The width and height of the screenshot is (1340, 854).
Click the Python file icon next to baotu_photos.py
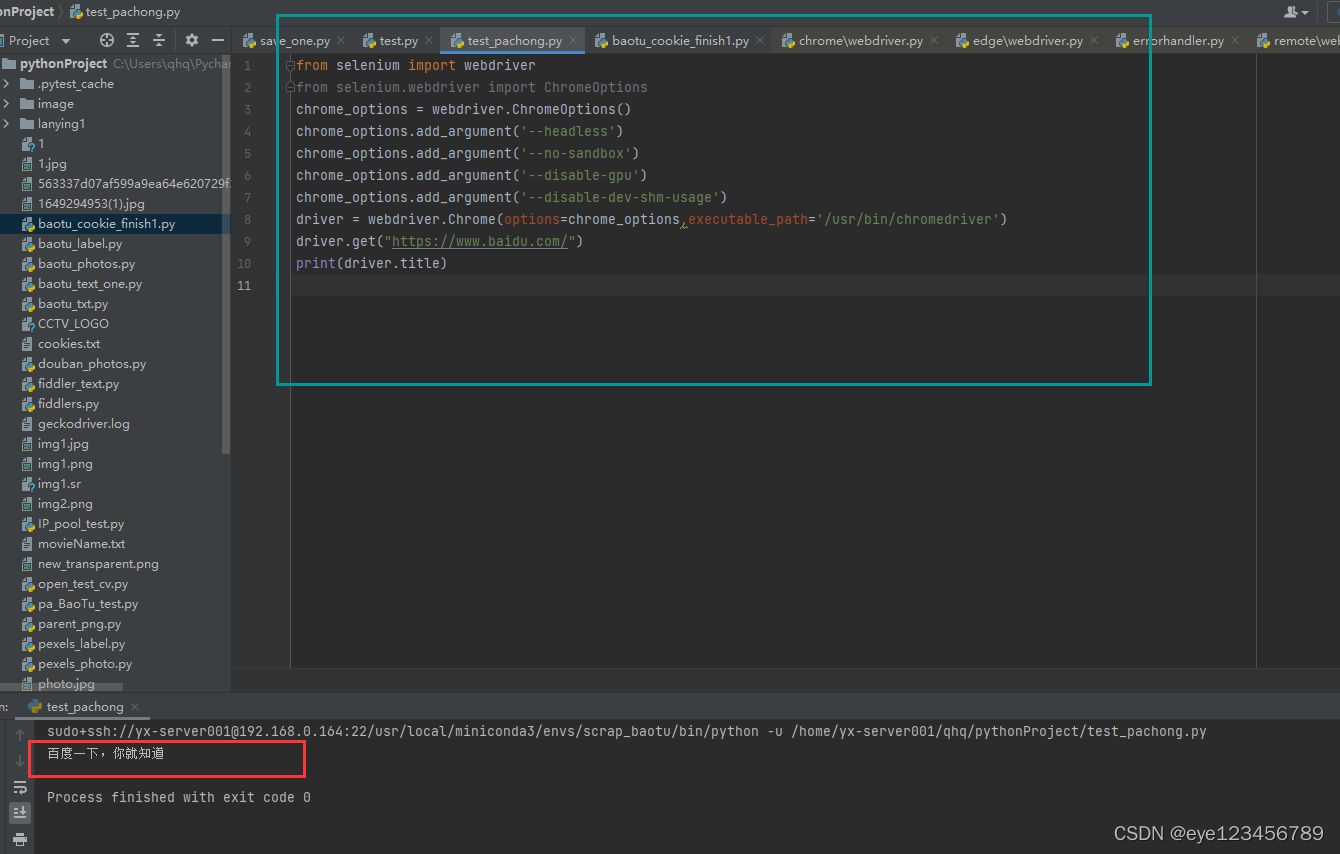coord(30,263)
